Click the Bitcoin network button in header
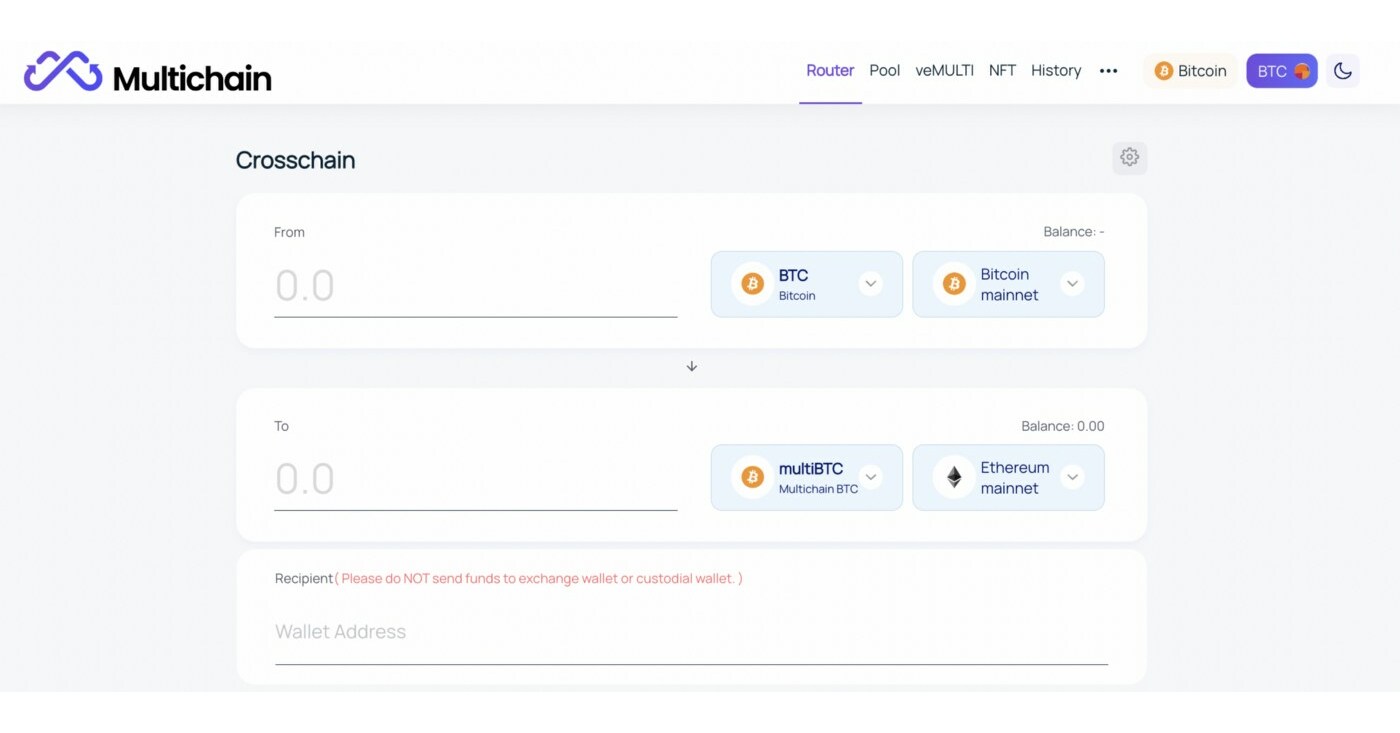Screen dimensions: 1400x733 click(x=1190, y=71)
